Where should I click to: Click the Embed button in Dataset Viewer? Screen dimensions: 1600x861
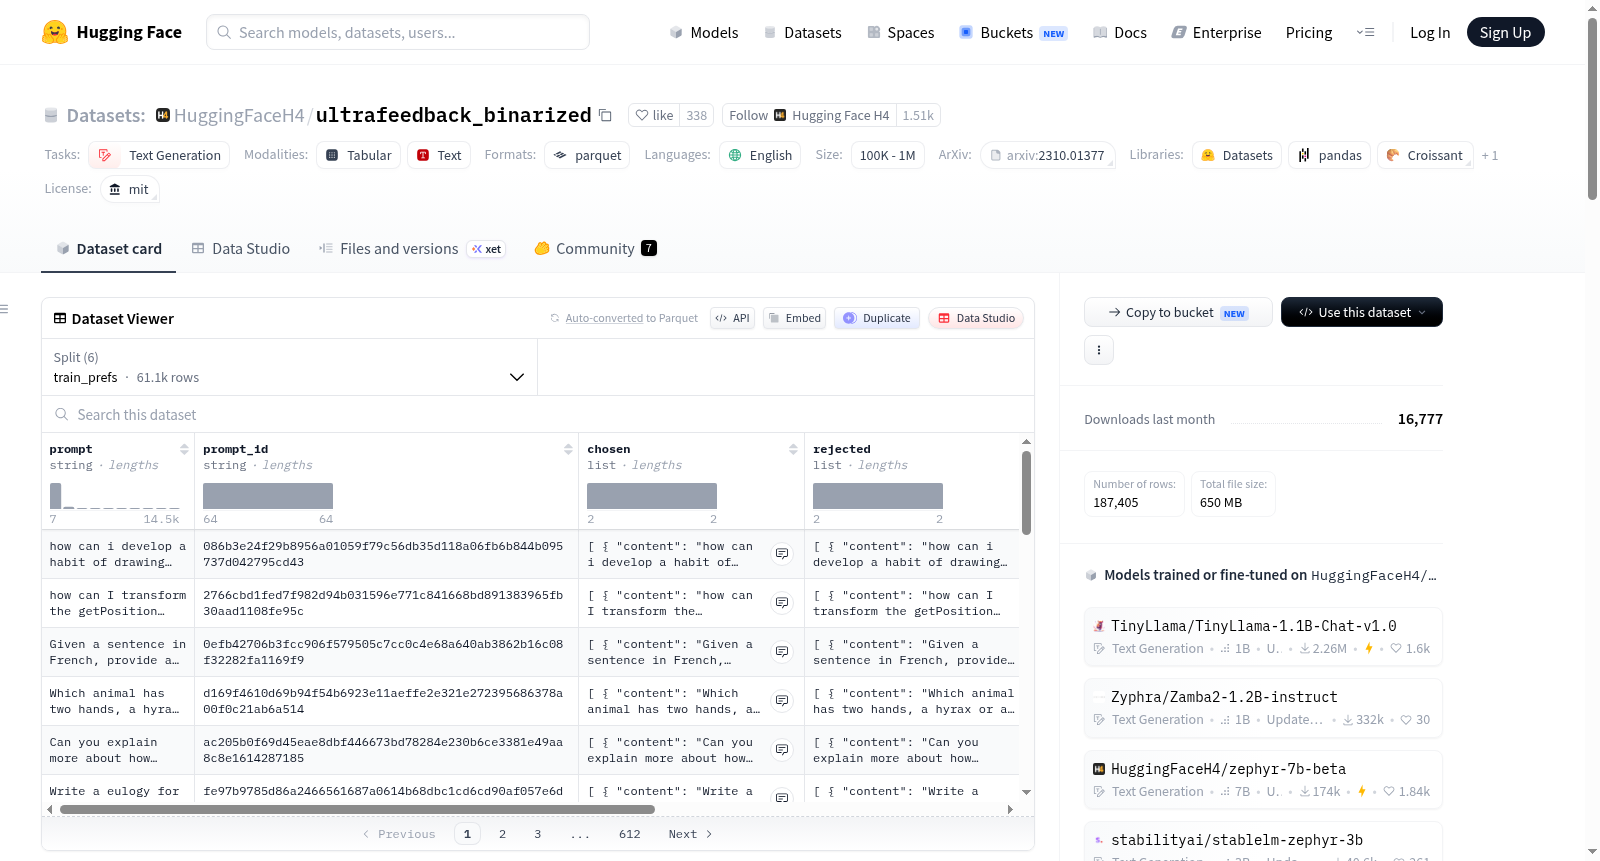[793, 318]
